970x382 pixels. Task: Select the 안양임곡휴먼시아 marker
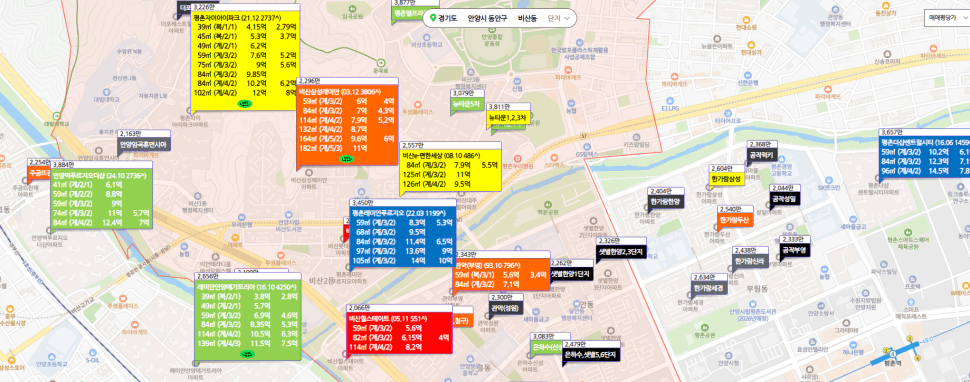tap(144, 145)
